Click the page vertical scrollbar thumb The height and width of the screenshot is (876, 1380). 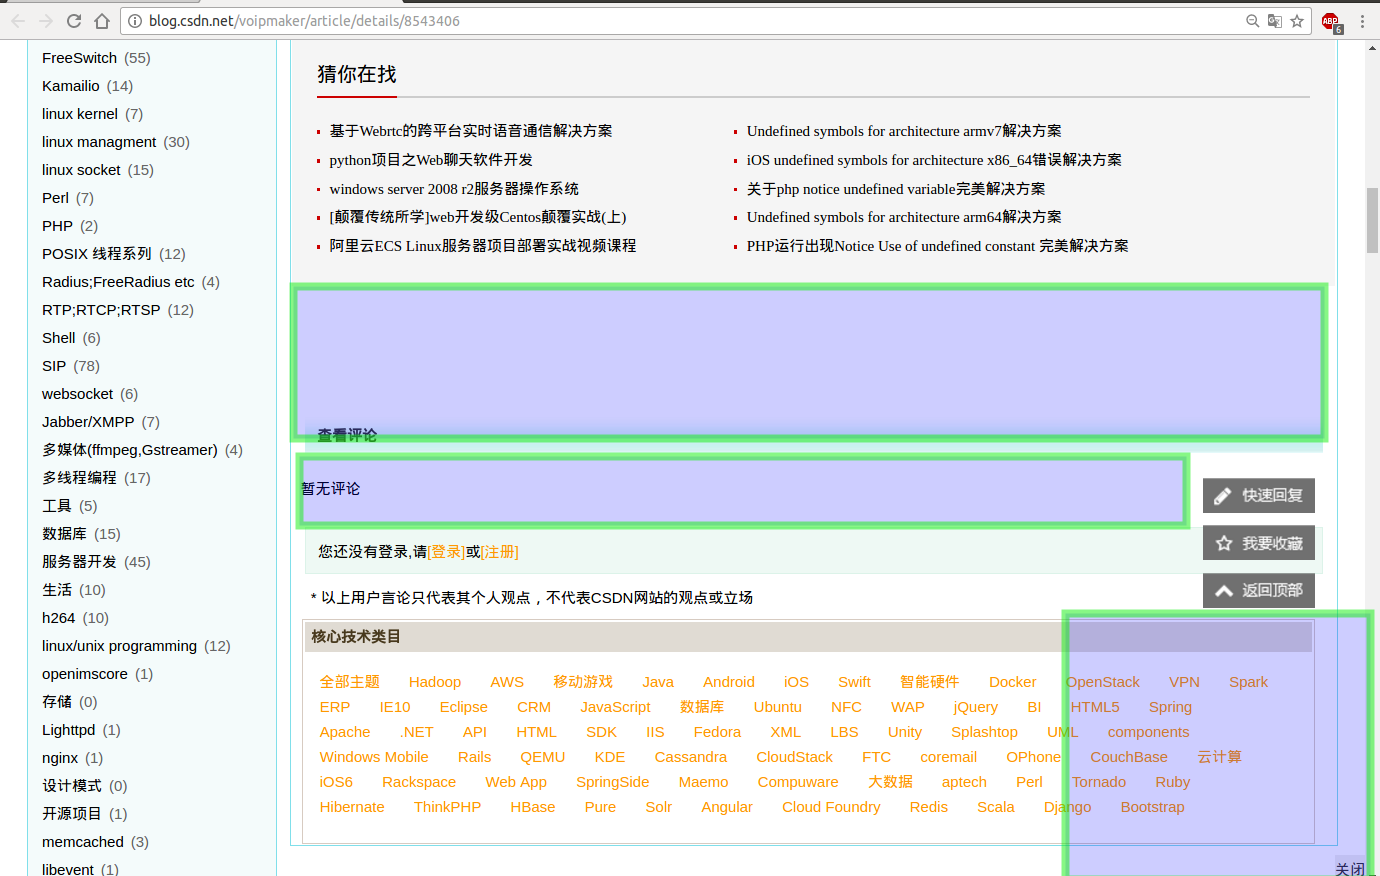[1372, 220]
